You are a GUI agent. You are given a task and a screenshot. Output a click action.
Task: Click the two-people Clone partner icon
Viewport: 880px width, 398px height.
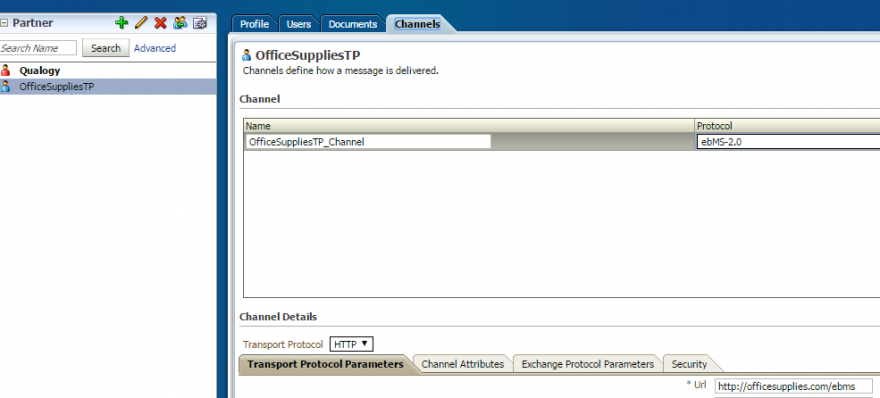click(180, 22)
